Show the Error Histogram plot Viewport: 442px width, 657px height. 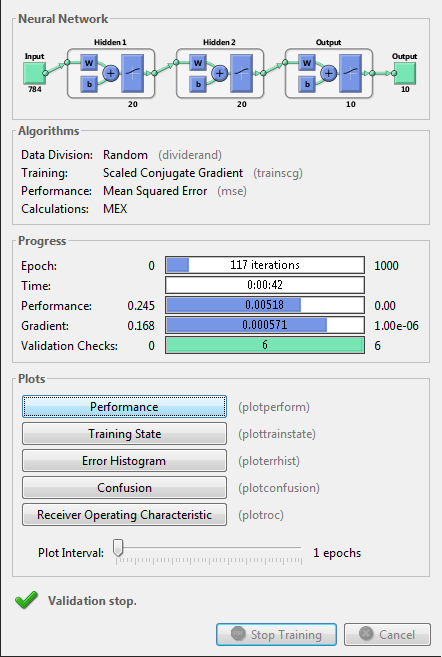(124, 461)
